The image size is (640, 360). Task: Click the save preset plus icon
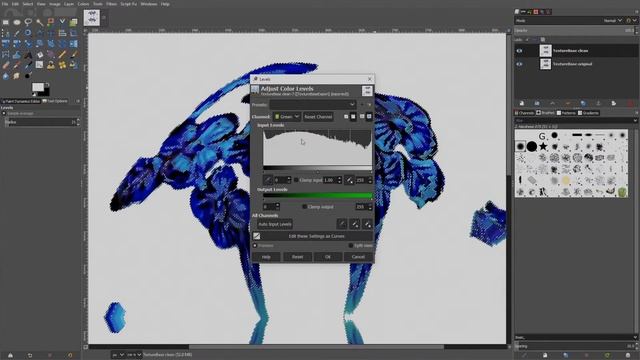coord(362,104)
